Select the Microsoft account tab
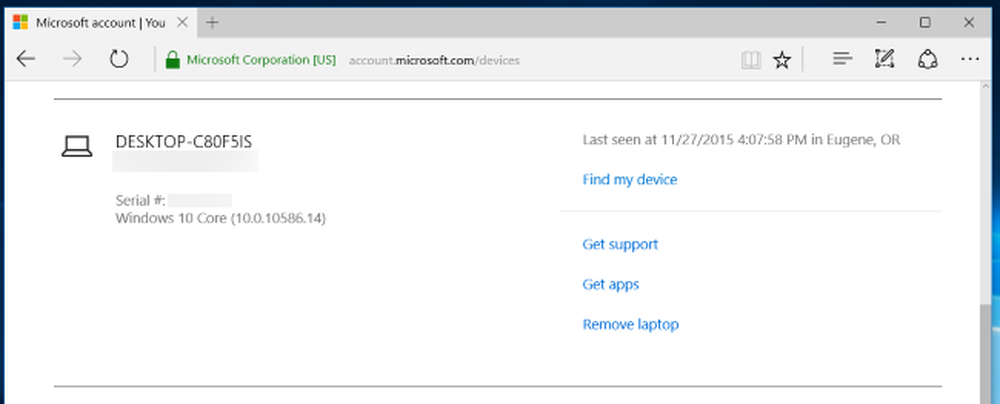1000x404 pixels. [100, 23]
